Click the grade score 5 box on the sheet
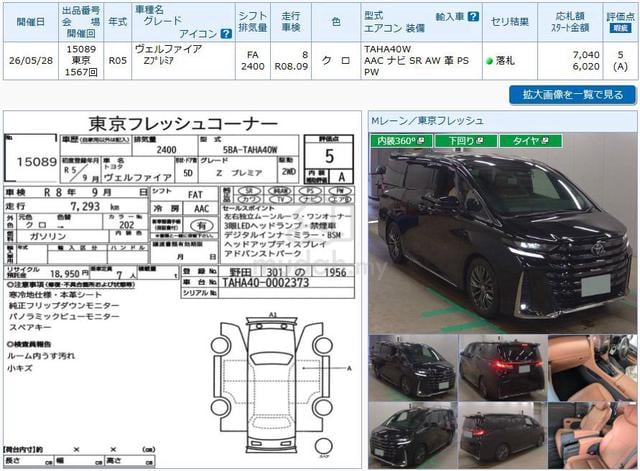The image size is (640, 471). pyautogui.click(x=329, y=156)
